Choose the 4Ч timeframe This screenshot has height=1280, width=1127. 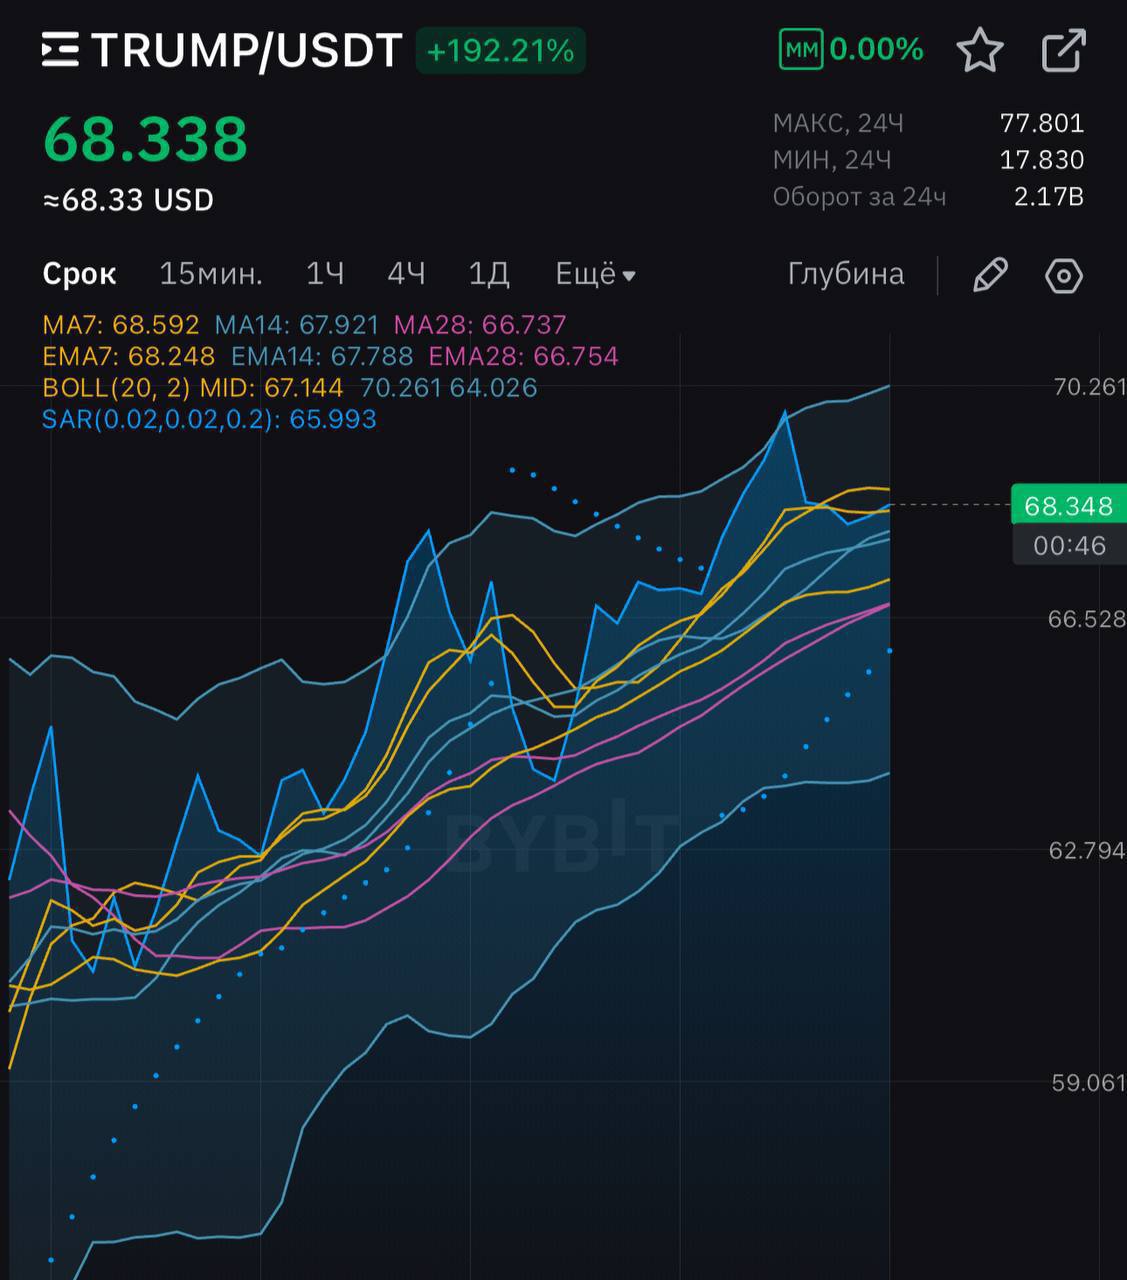(406, 274)
